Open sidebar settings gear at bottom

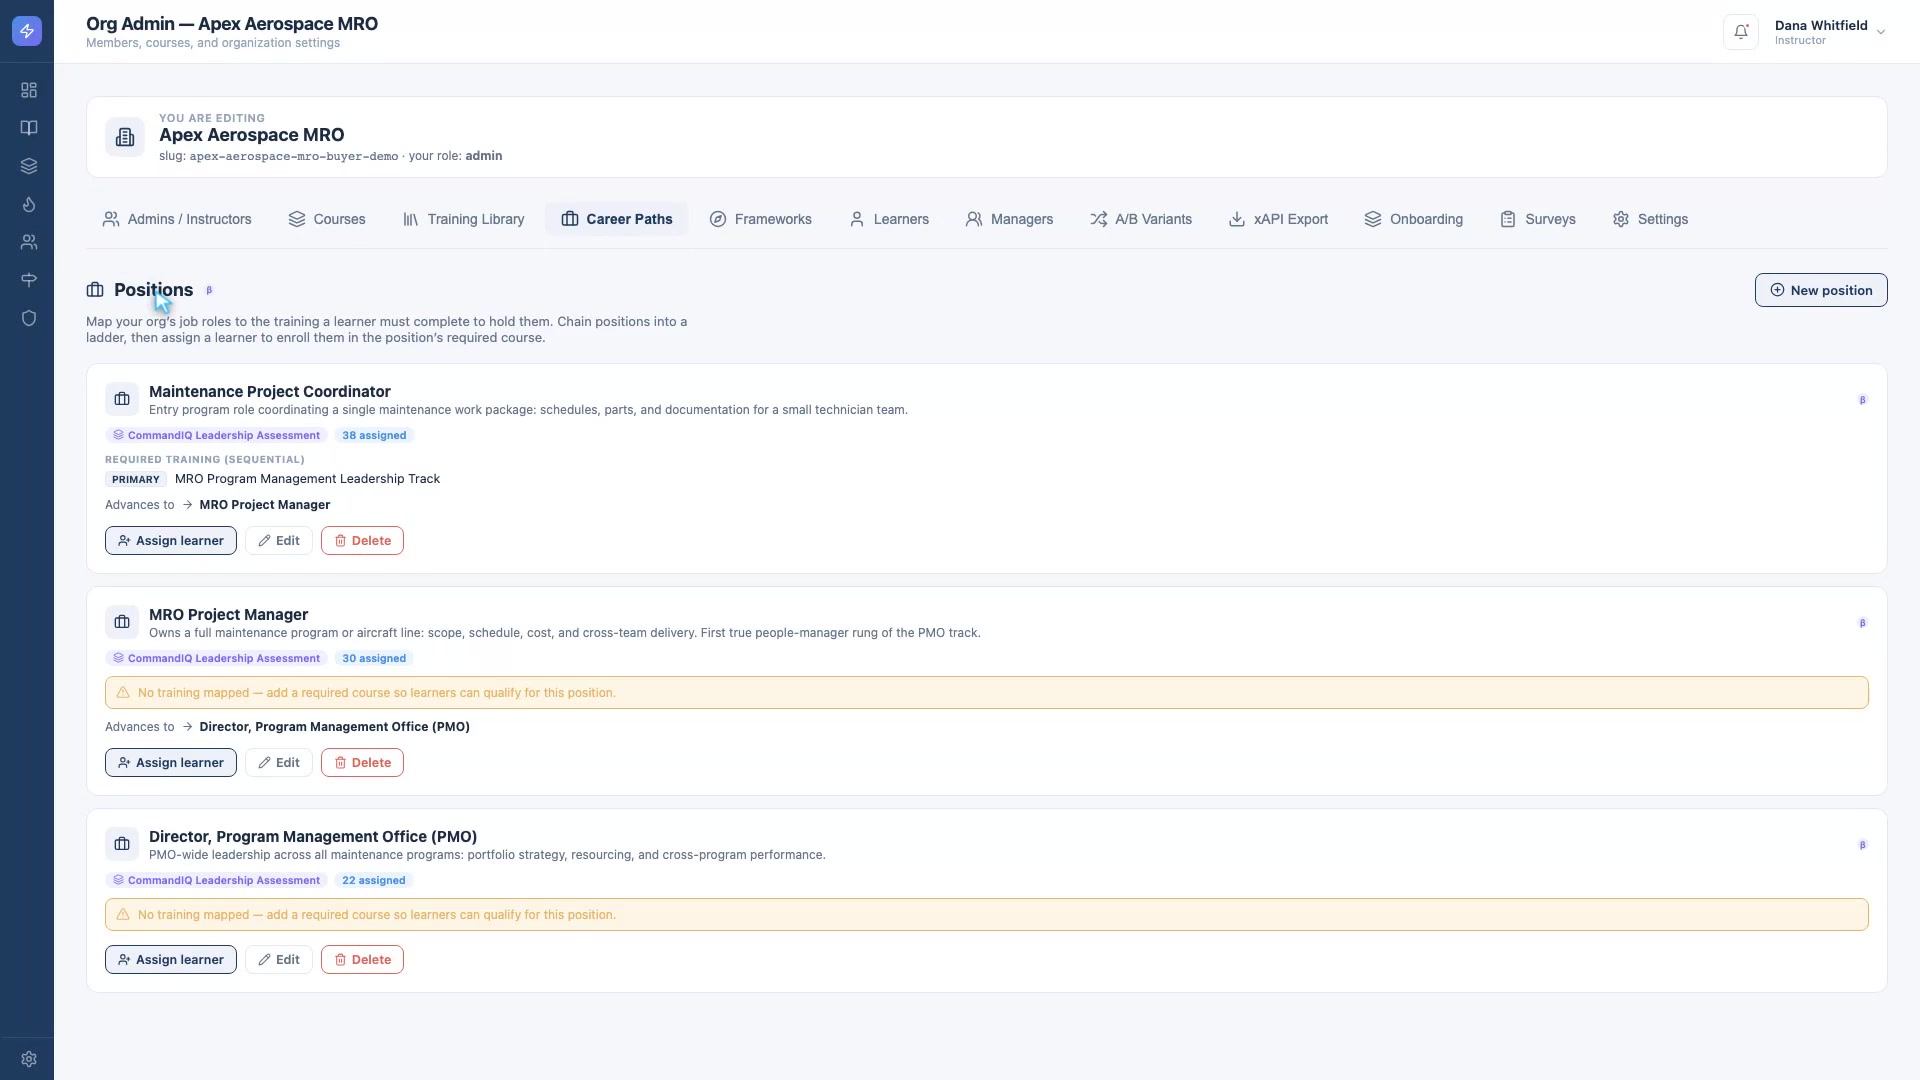pyautogui.click(x=29, y=1059)
